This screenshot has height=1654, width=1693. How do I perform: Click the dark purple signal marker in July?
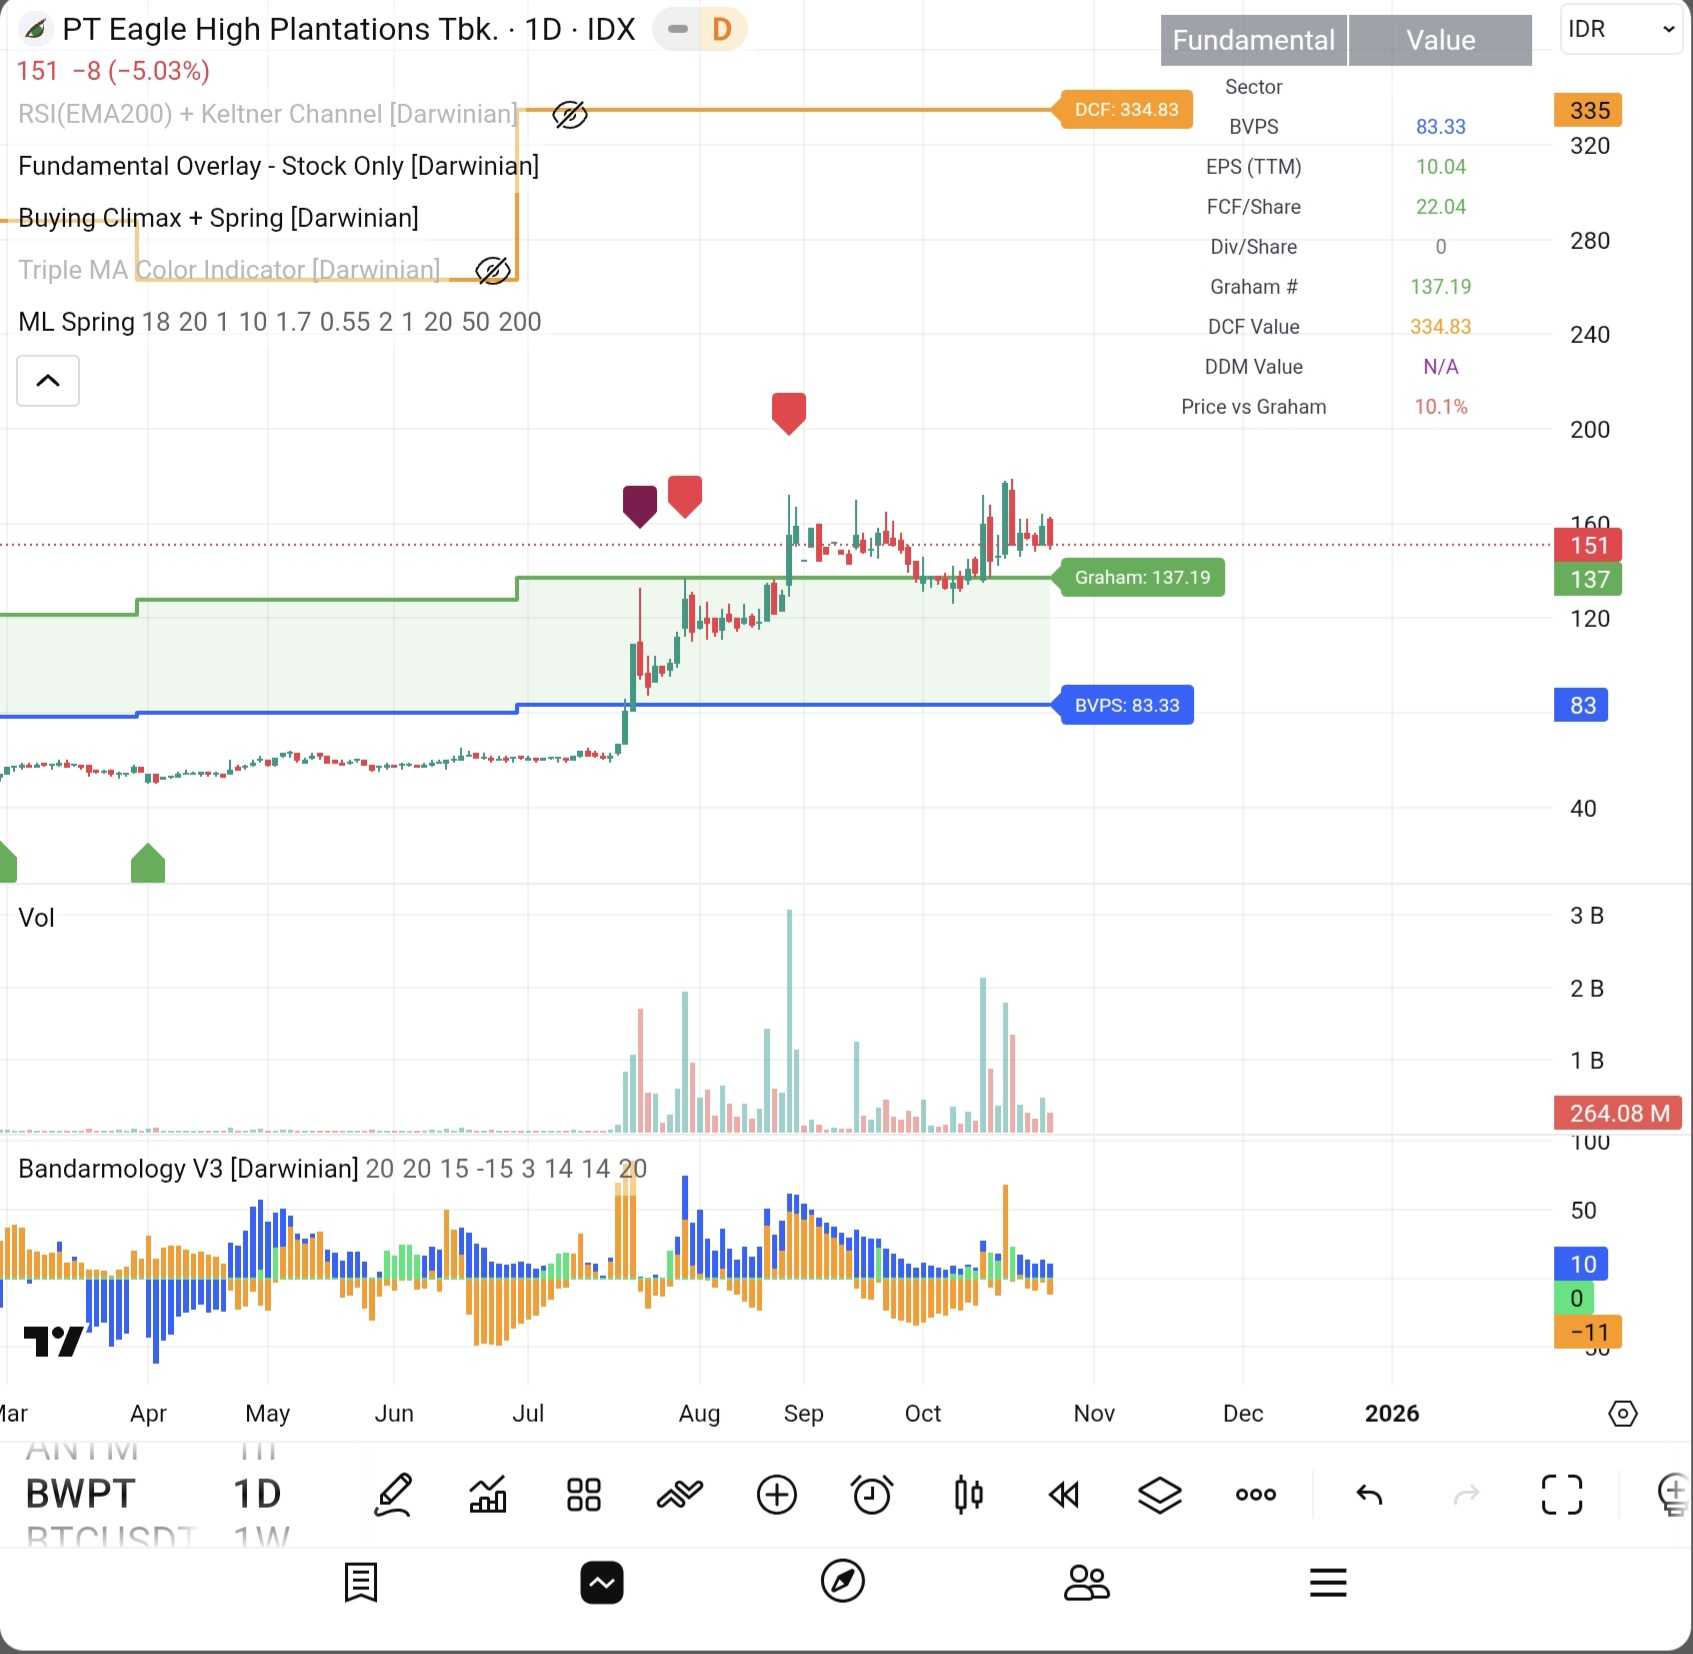tap(640, 506)
